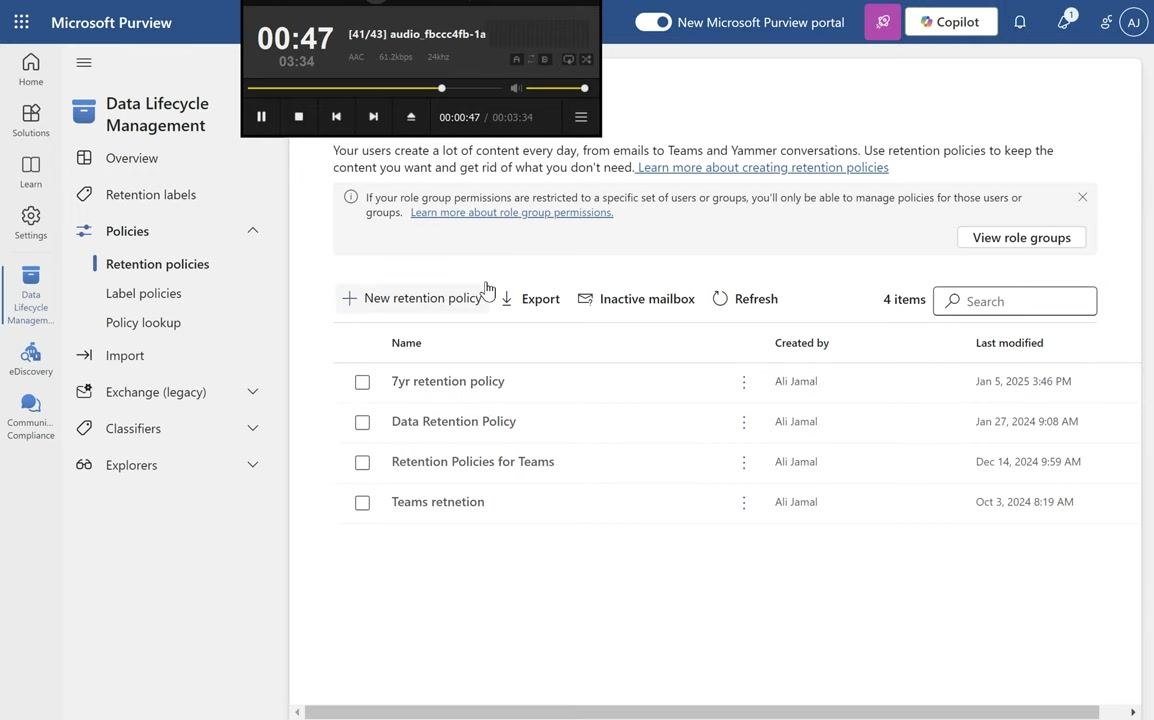The height and width of the screenshot is (720, 1154).
Task: Select Data Lifecycle Management rail icon
Action: pos(31,294)
